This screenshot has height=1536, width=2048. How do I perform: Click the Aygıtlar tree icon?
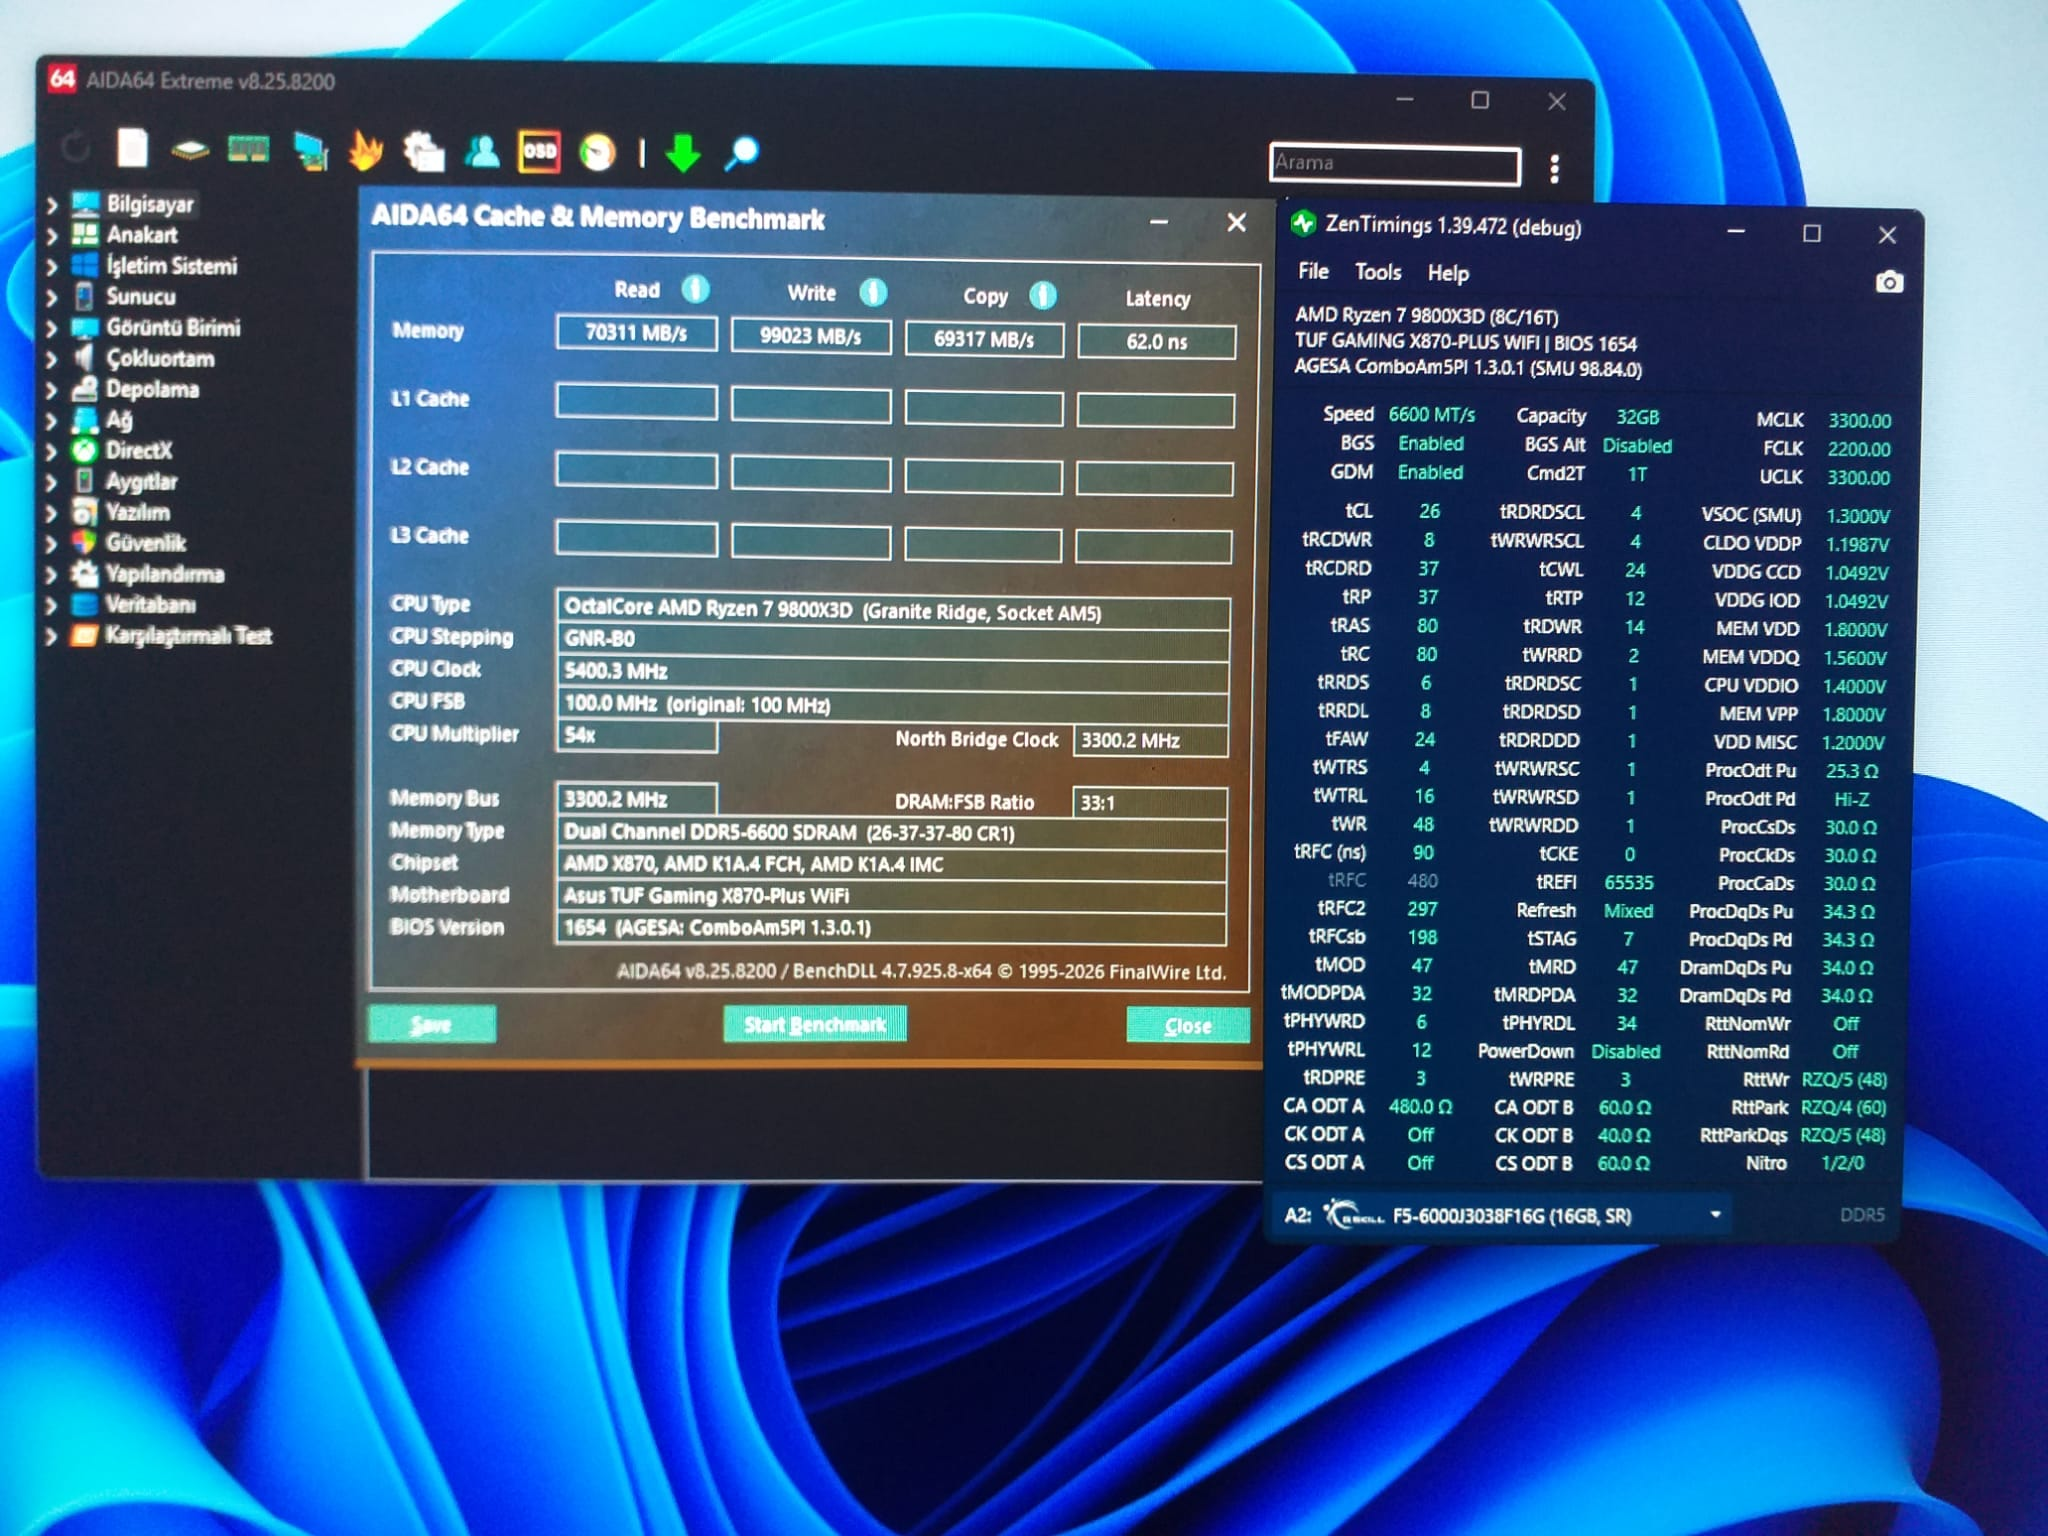(x=85, y=481)
